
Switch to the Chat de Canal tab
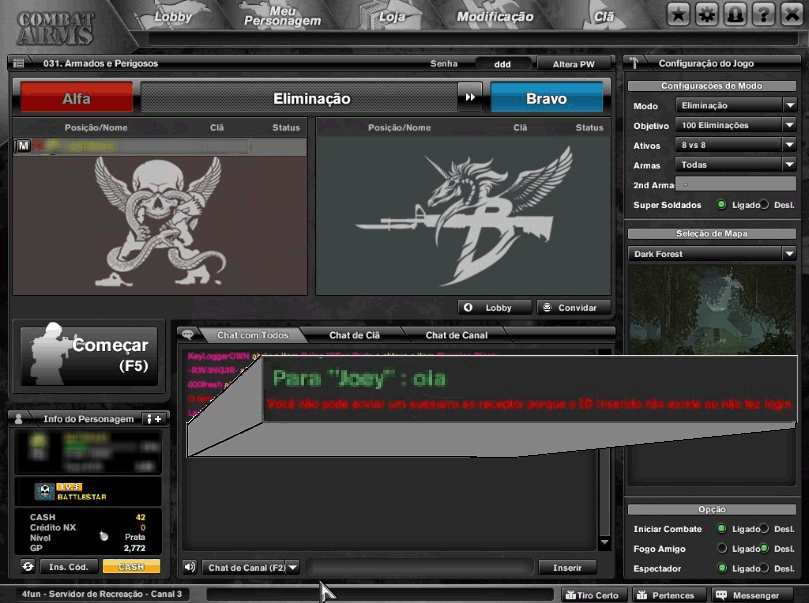[x=457, y=335]
